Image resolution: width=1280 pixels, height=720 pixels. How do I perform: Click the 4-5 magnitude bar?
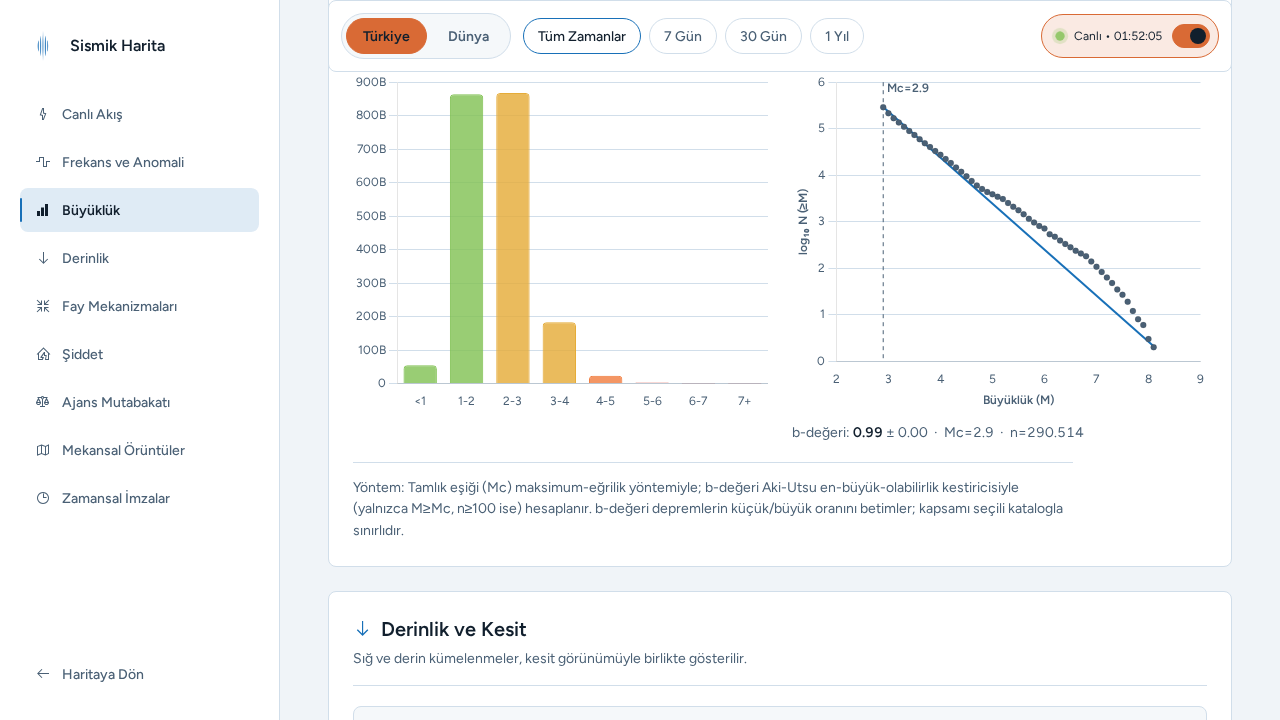pyautogui.click(x=605, y=380)
